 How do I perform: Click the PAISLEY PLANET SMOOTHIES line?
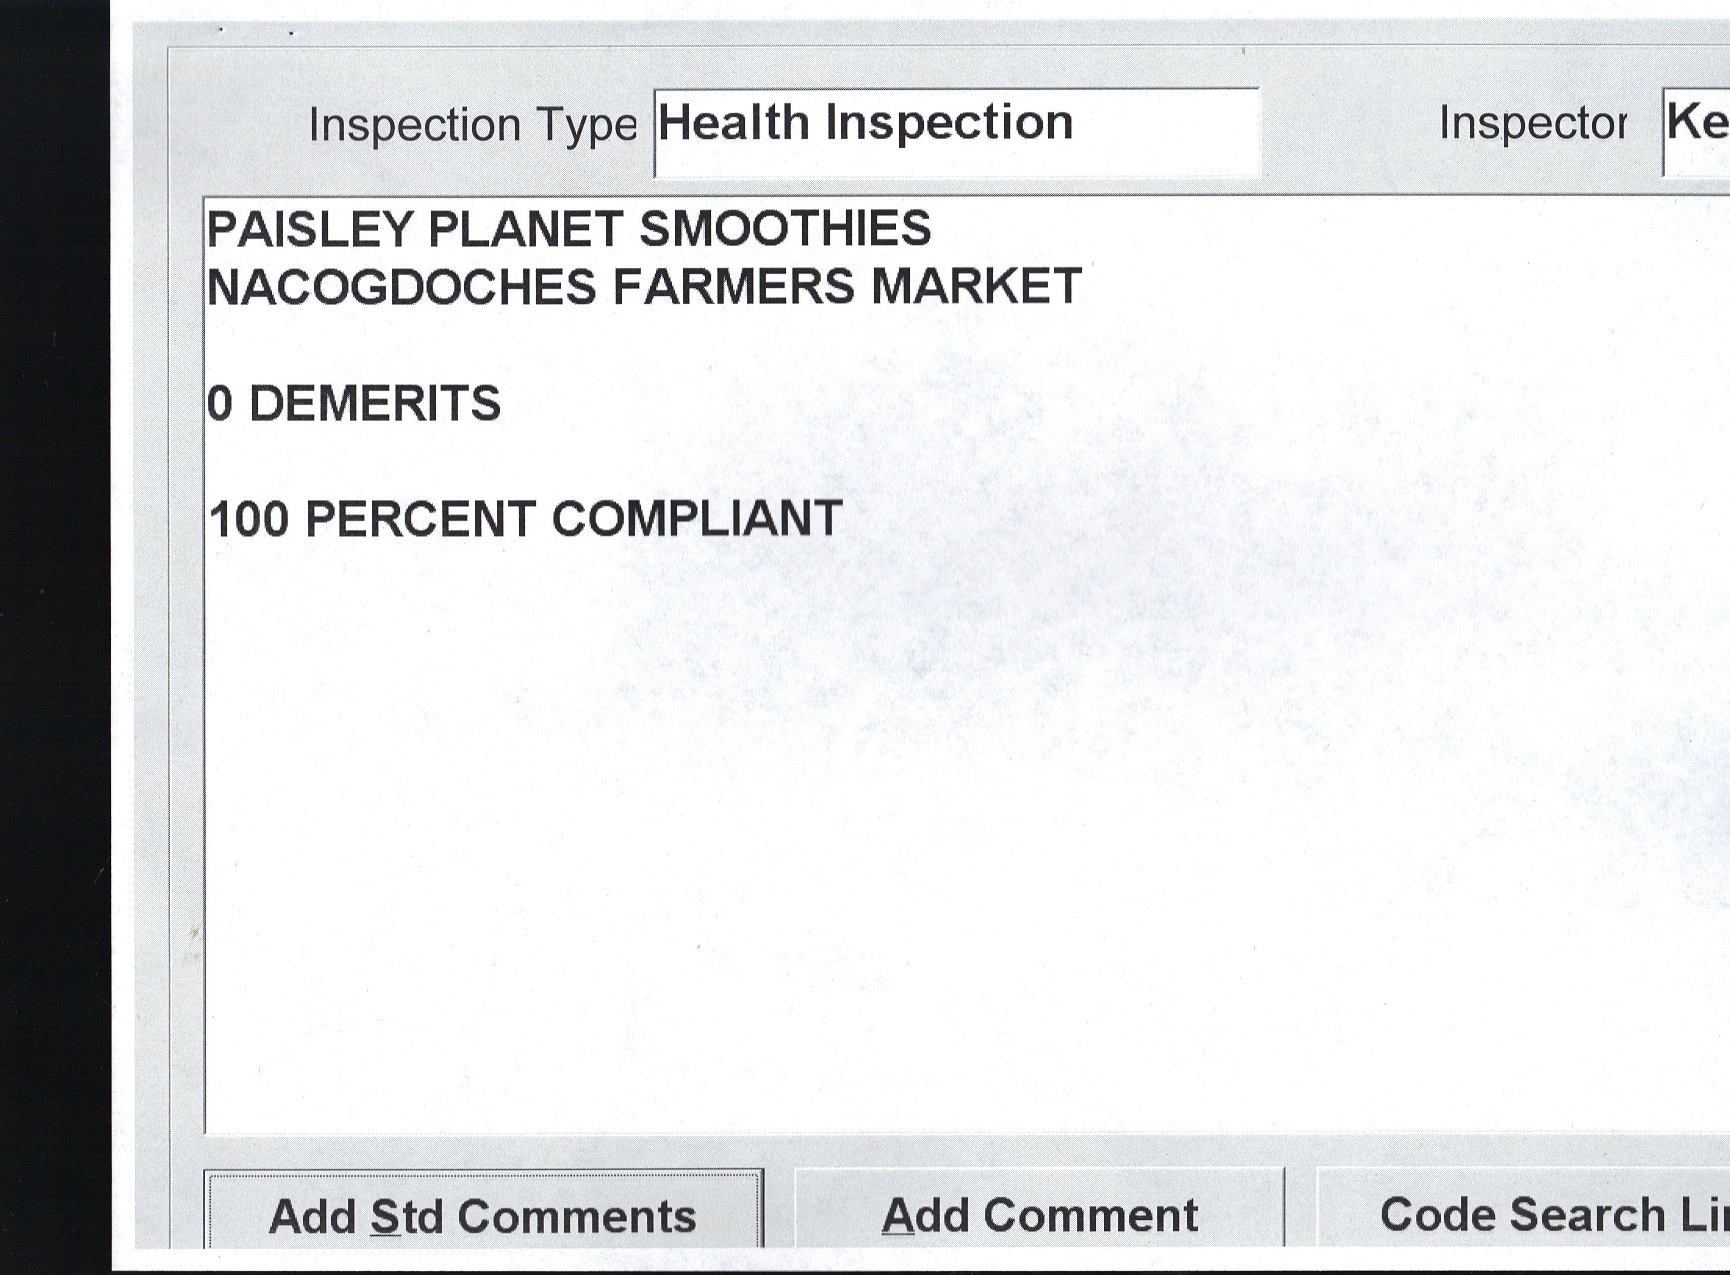coord(568,229)
